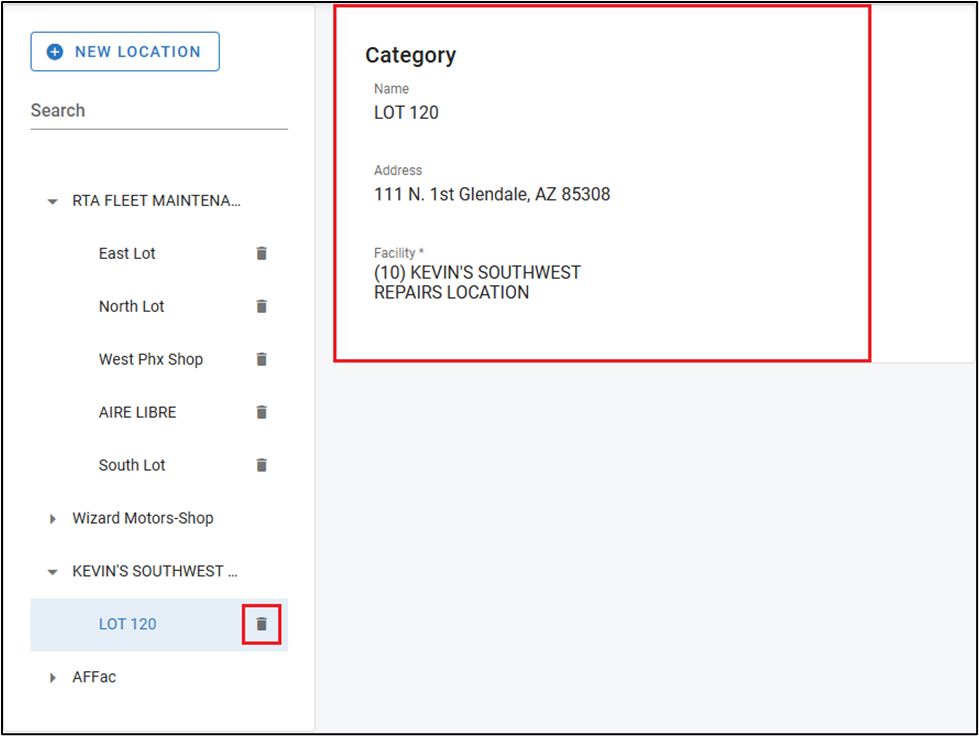979x736 pixels.
Task: Click the Search input field
Action: (159, 111)
